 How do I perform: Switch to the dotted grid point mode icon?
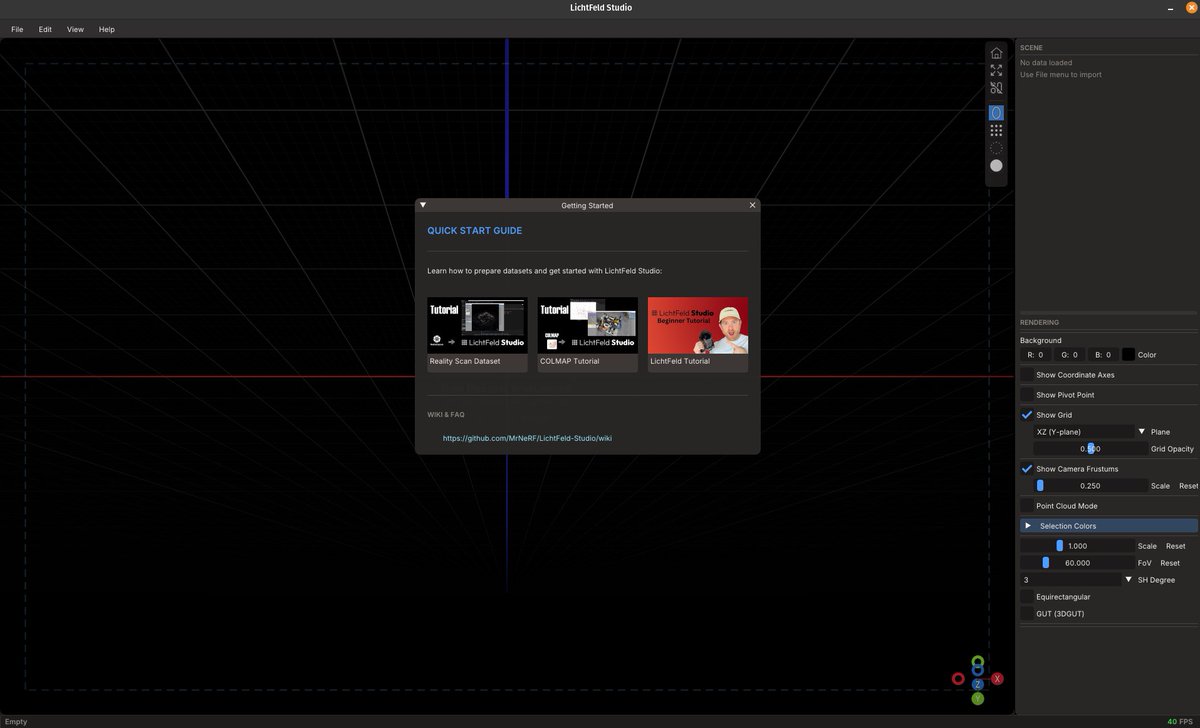click(996, 130)
